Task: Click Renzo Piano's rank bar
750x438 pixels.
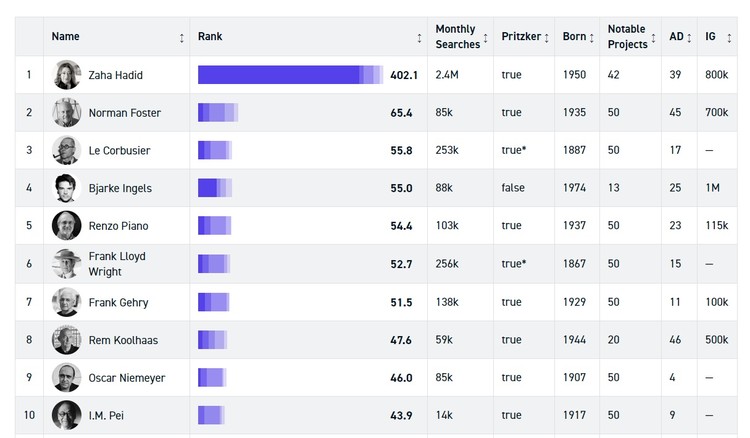Action: tap(215, 226)
